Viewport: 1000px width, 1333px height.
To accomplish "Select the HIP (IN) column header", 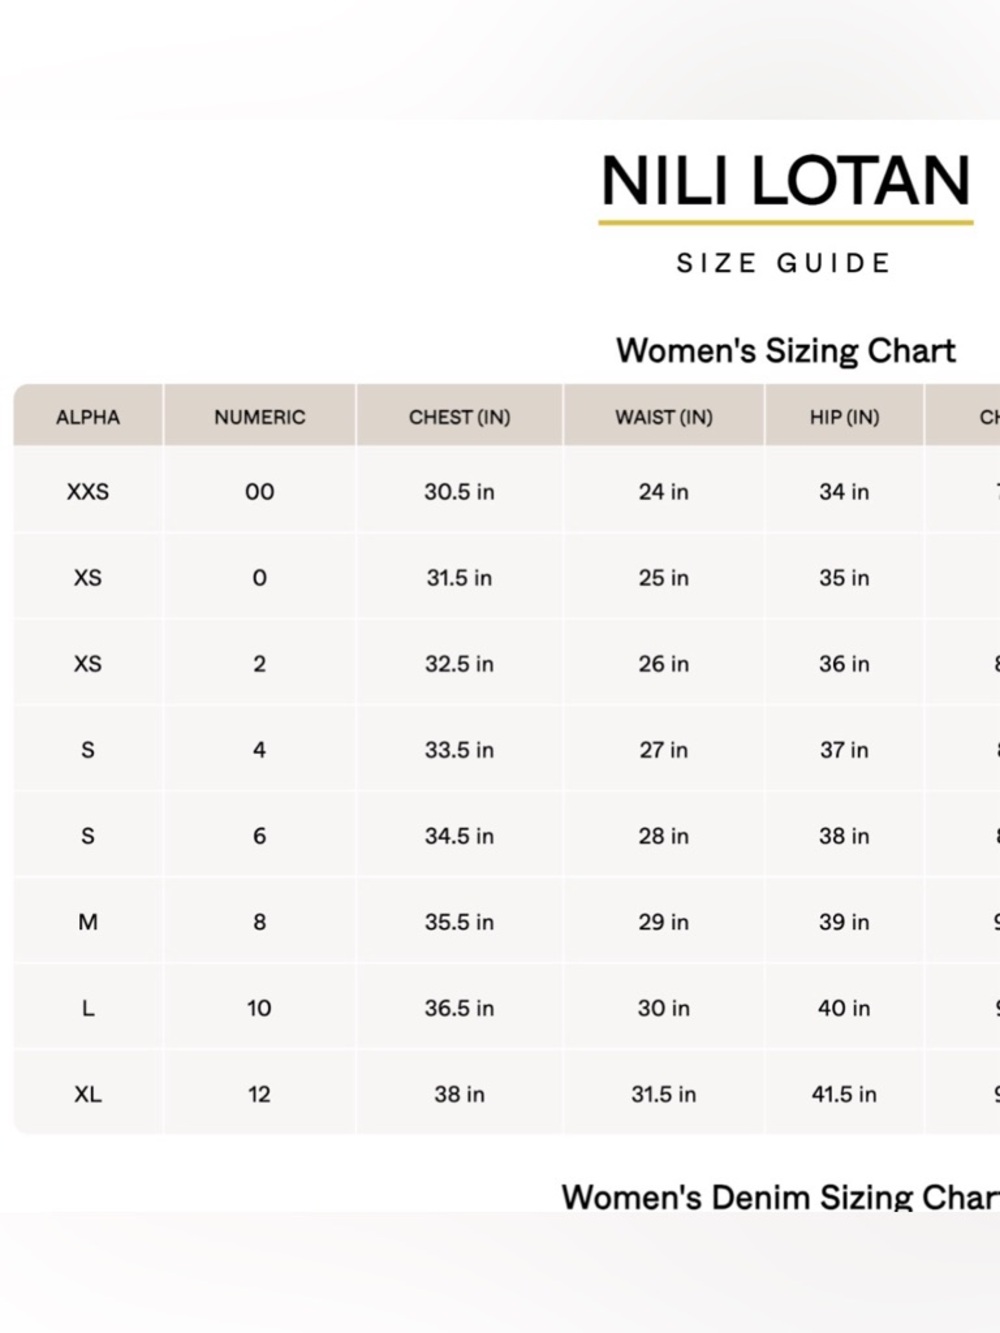I will (x=844, y=417).
